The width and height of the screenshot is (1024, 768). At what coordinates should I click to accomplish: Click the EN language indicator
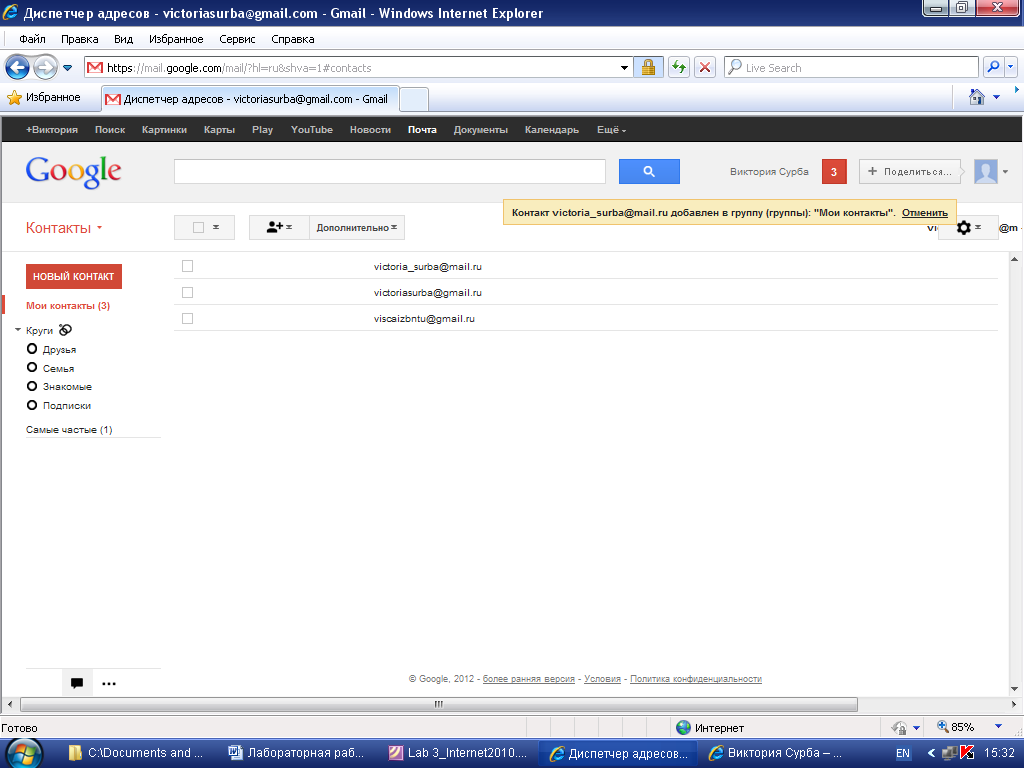point(903,753)
